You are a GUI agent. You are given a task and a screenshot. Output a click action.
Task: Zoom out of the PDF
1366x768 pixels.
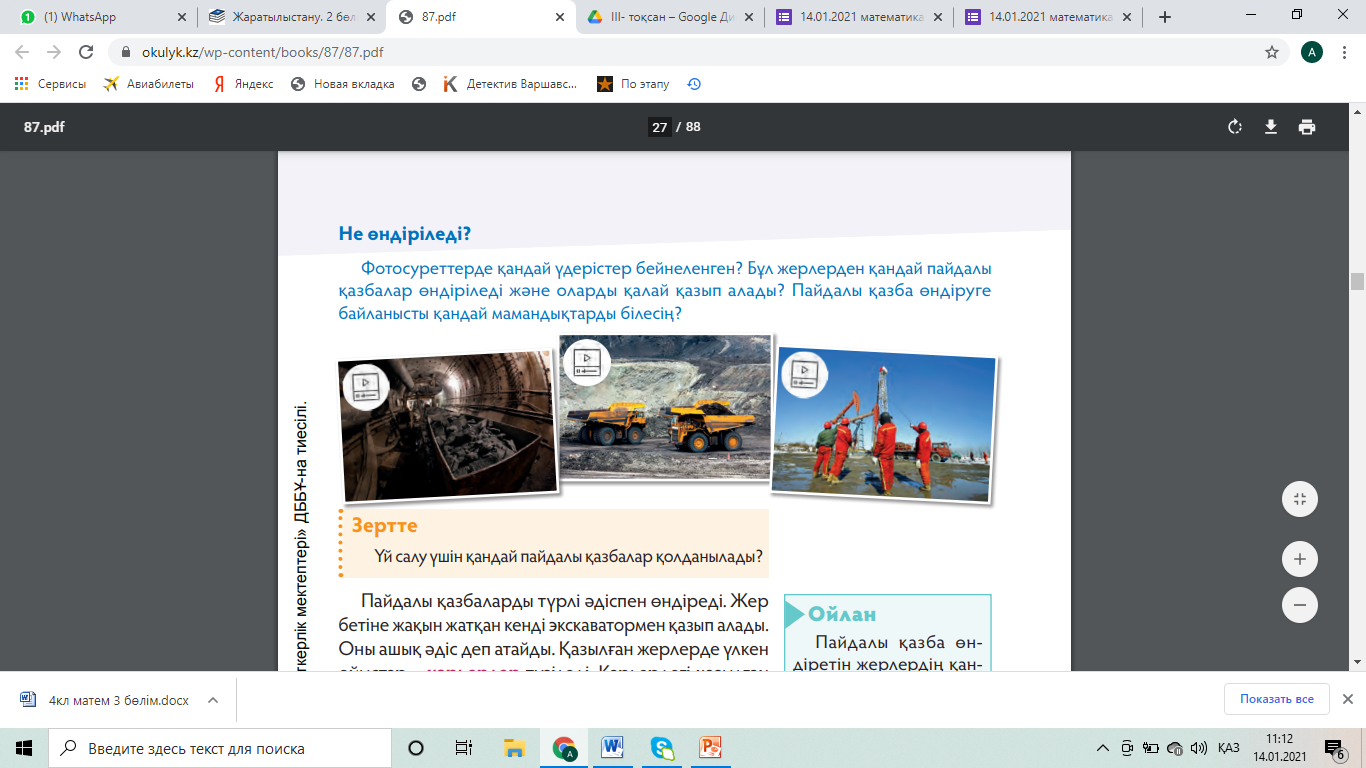tap(1300, 605)
